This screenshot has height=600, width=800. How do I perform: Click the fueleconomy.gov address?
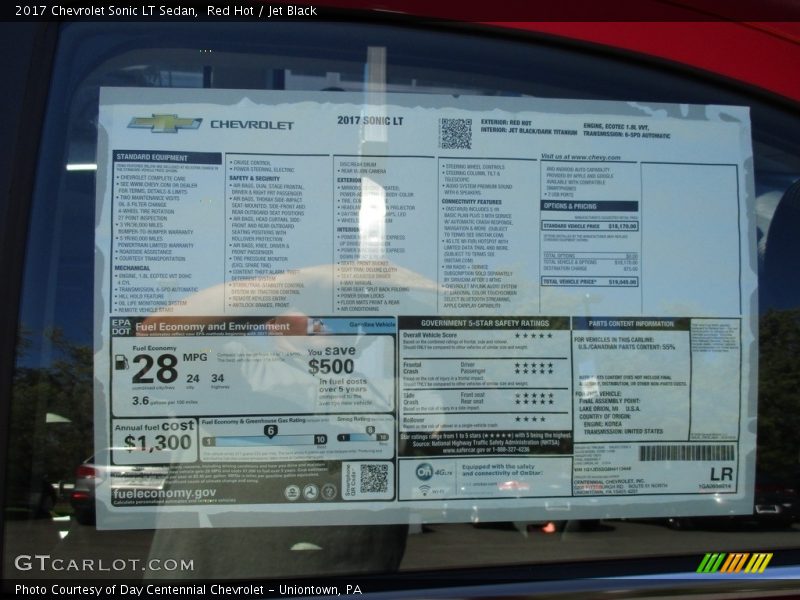[x=164, y=493]
